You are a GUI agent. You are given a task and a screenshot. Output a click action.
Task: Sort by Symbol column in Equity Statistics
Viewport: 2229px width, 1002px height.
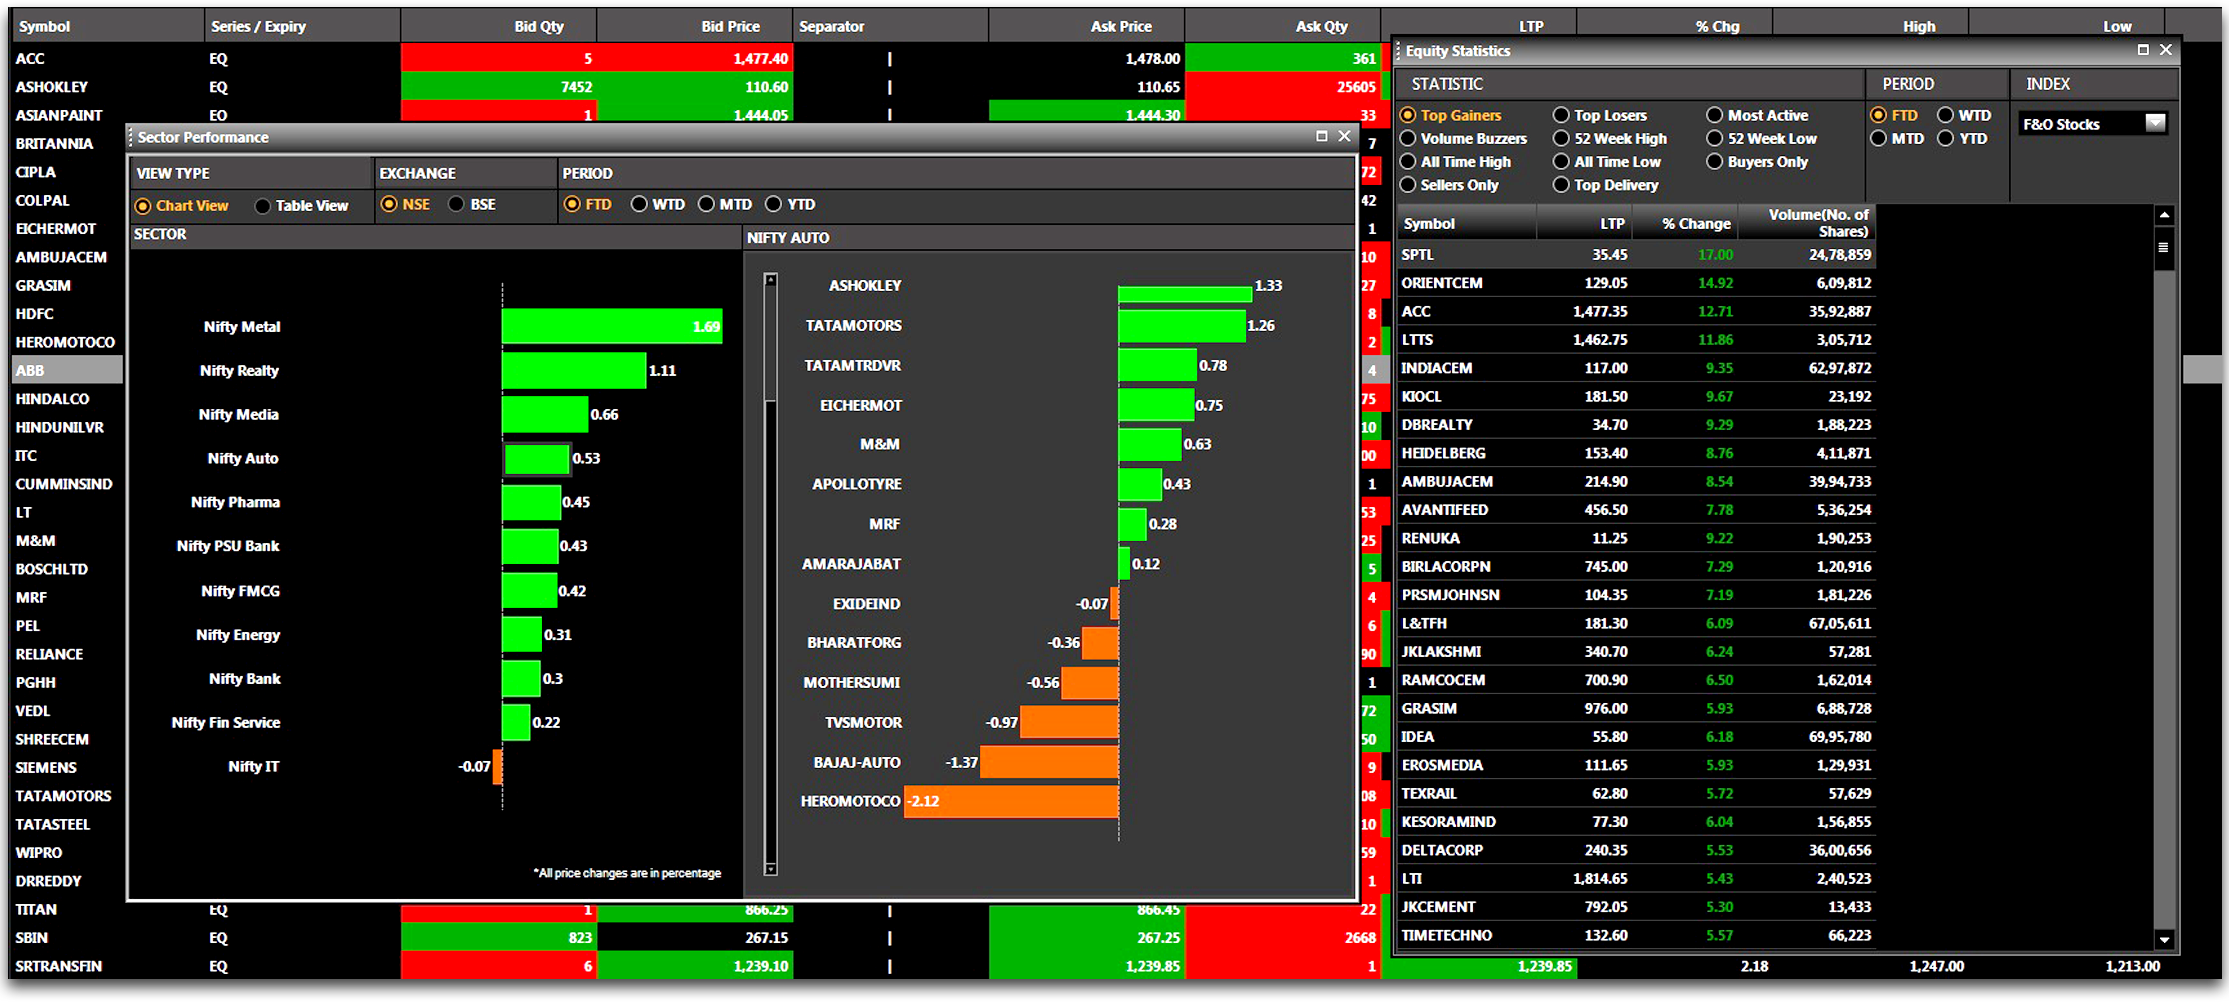(1465, 223)
